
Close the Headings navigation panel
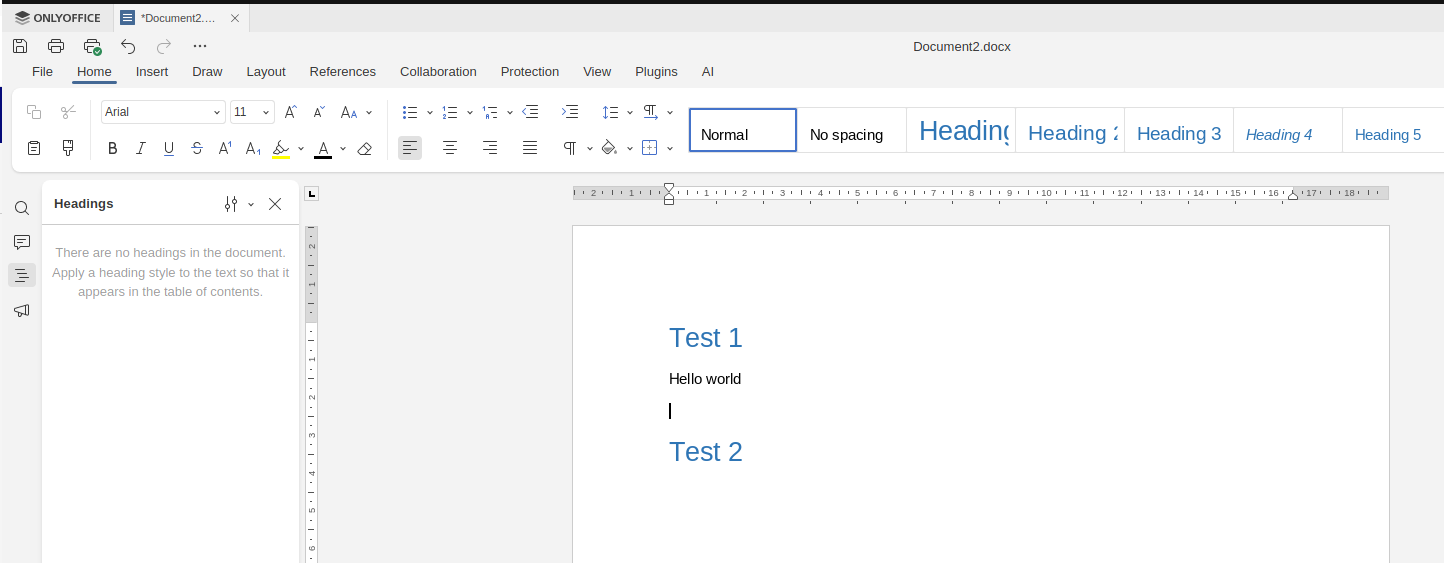click(275, 204)
